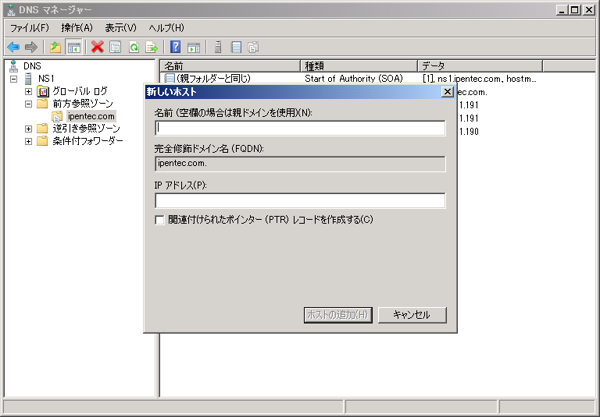Click the new record list icon
Viewport: 600px width, 417px height.
(236, 47)
